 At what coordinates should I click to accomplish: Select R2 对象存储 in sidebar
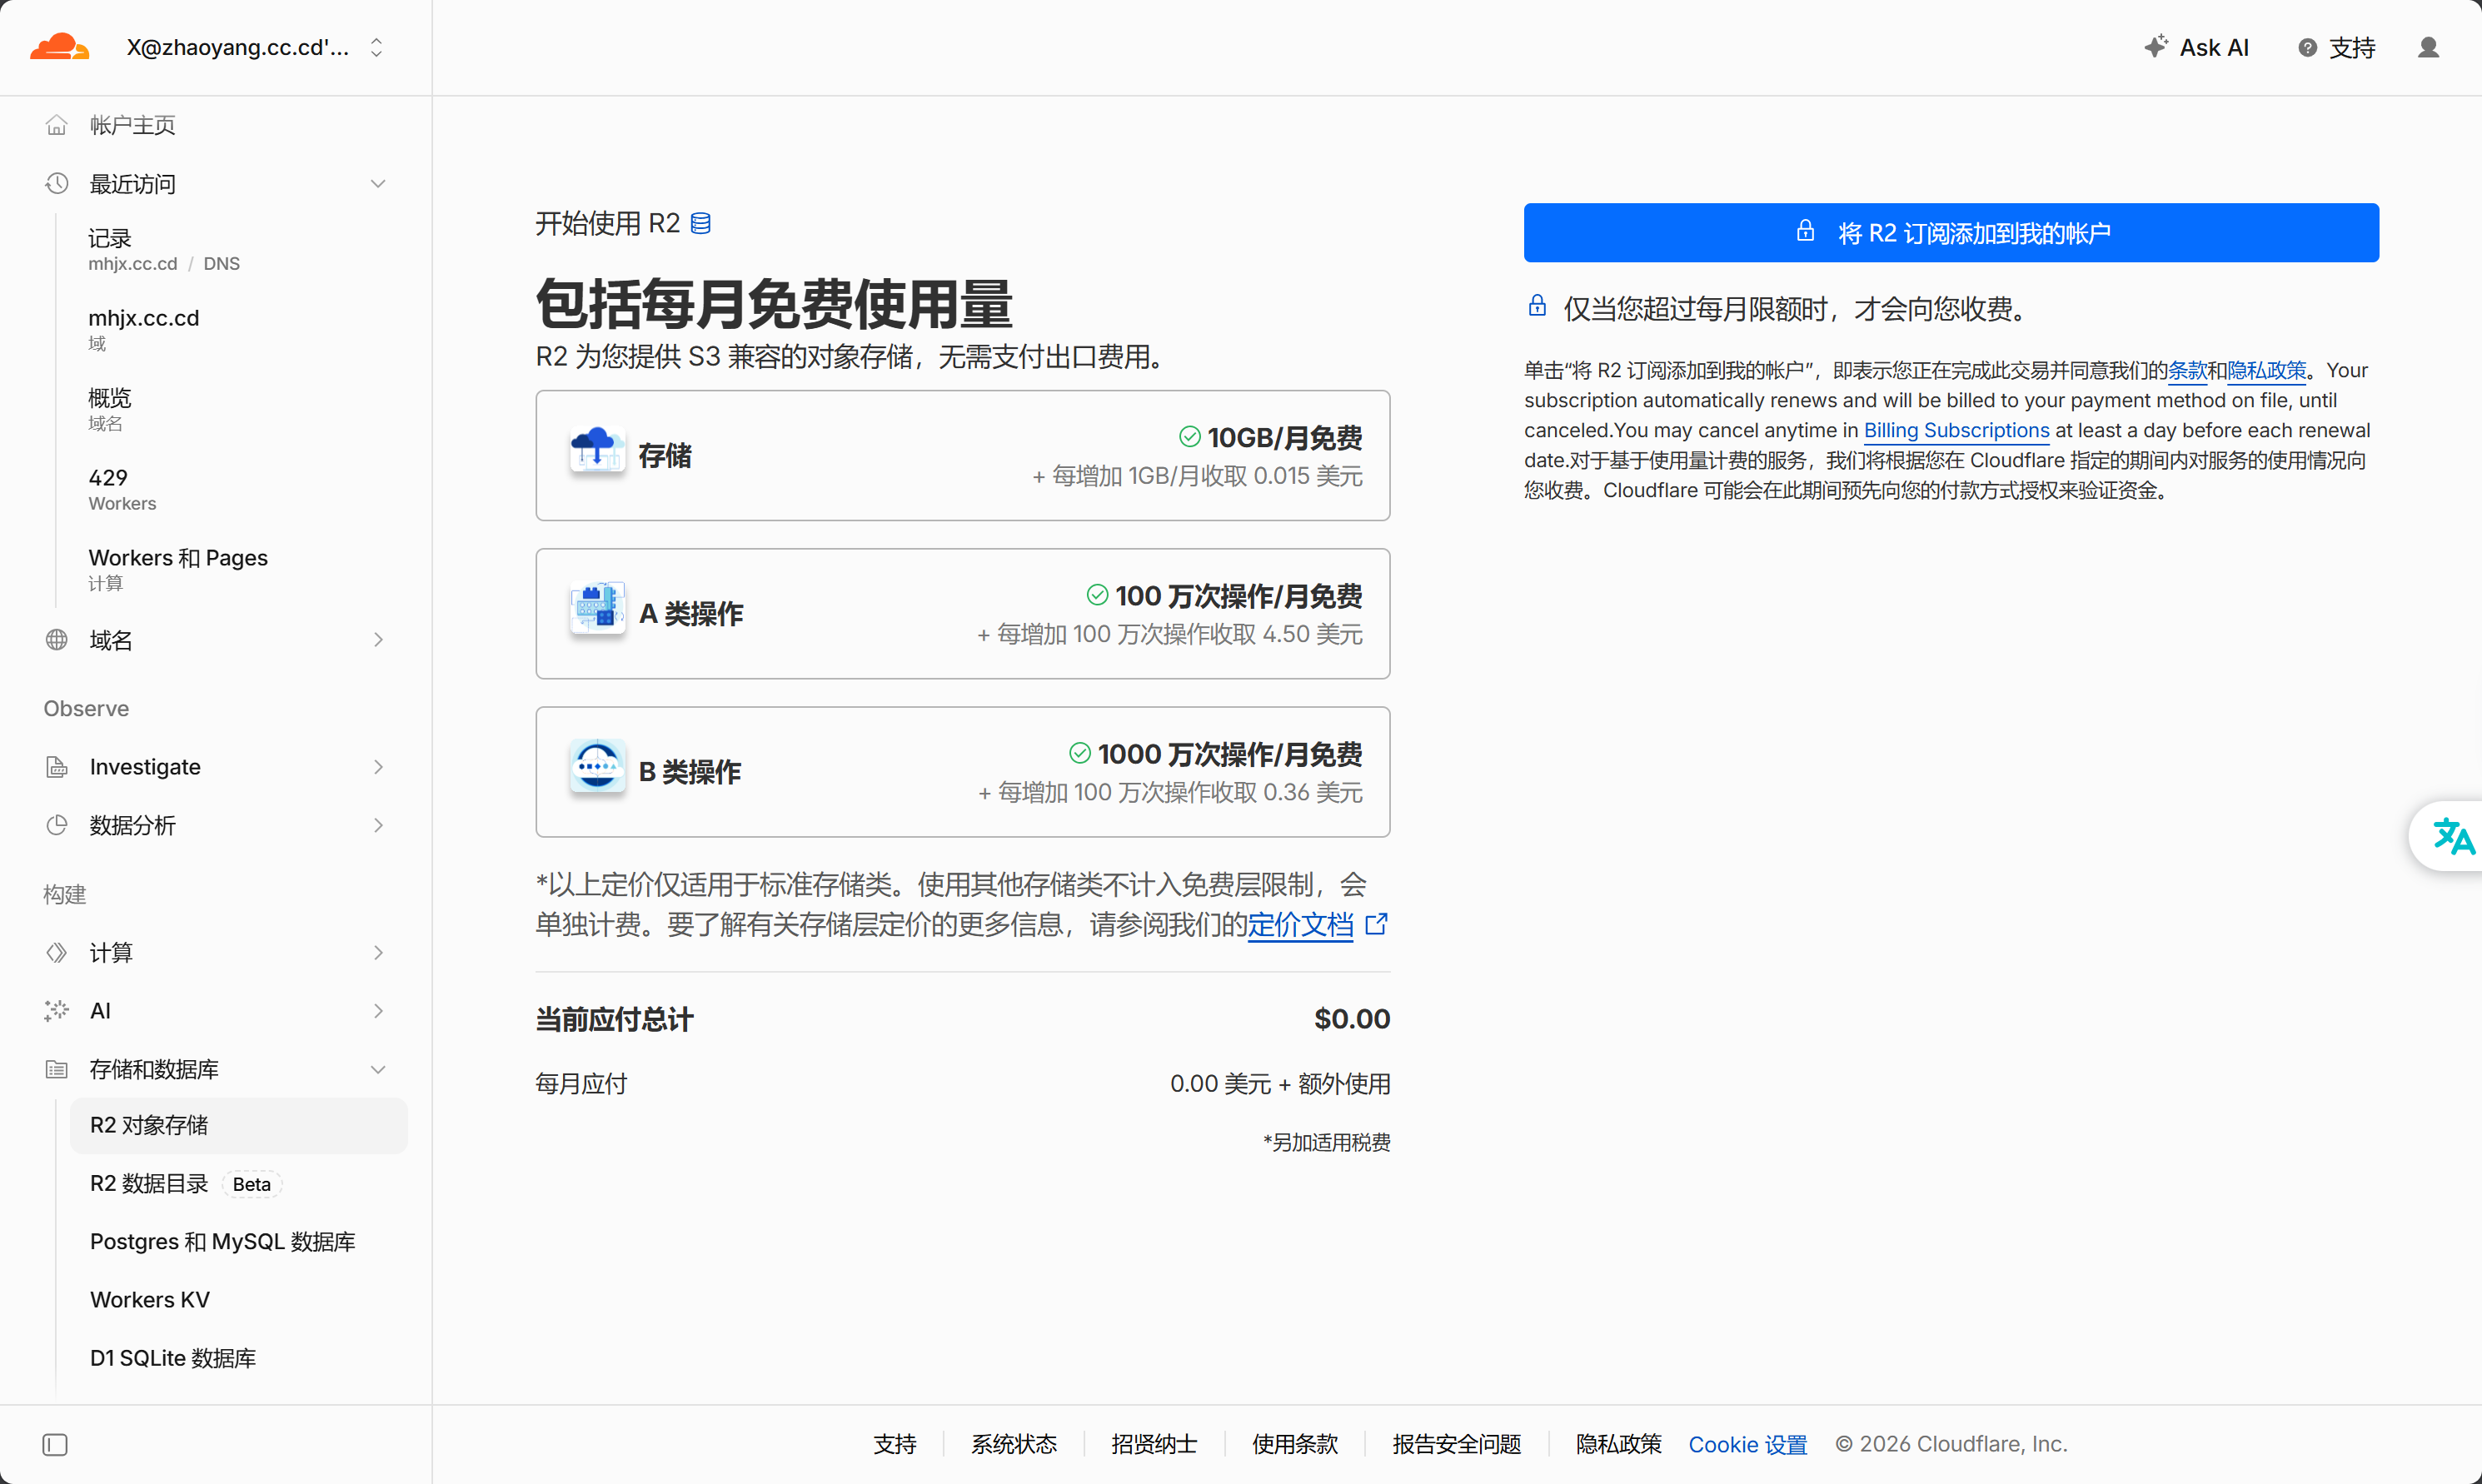239,1125
